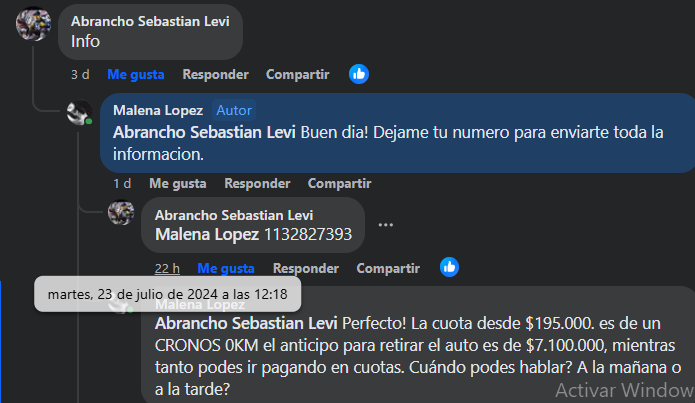Viewport: 695px width, 403px height.
Task: Click Compartir under the Info comment
Action: pyautogui.click(x=297, y=74)
